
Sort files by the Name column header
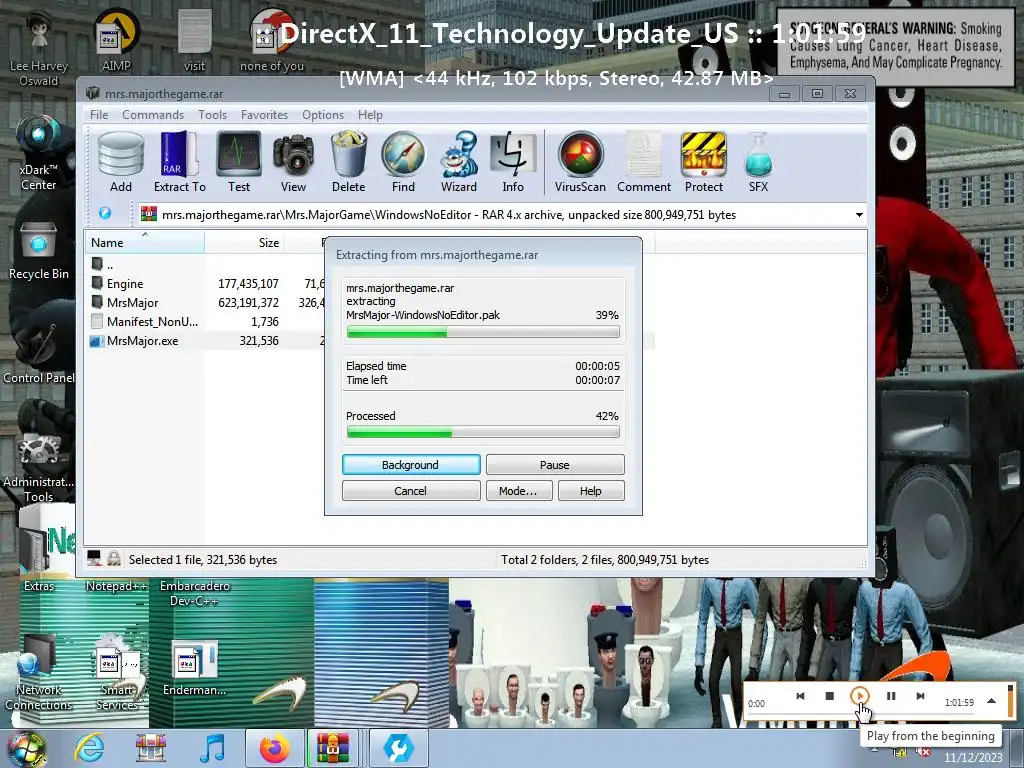pyautogui.click(x=144, y=242)
